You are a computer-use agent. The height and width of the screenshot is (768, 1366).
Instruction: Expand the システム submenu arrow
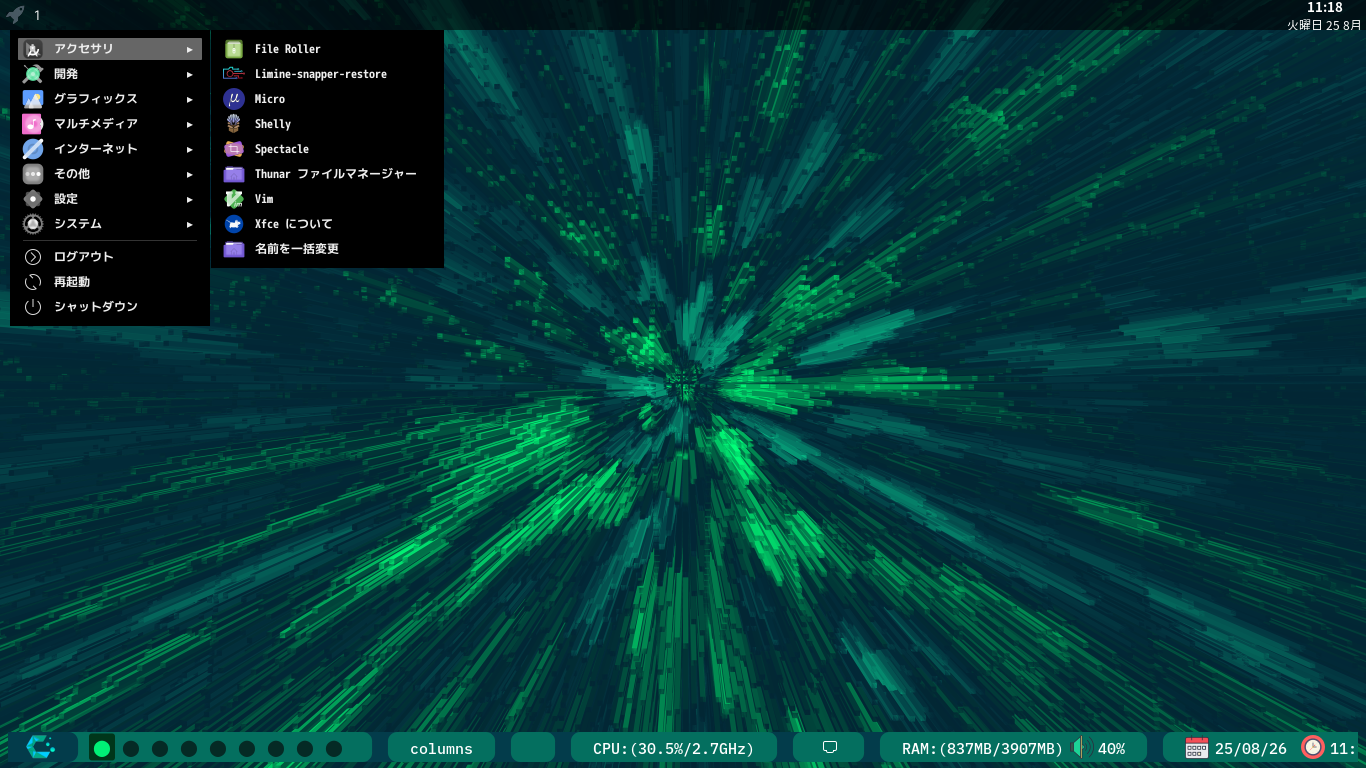(x=189, y=224)
